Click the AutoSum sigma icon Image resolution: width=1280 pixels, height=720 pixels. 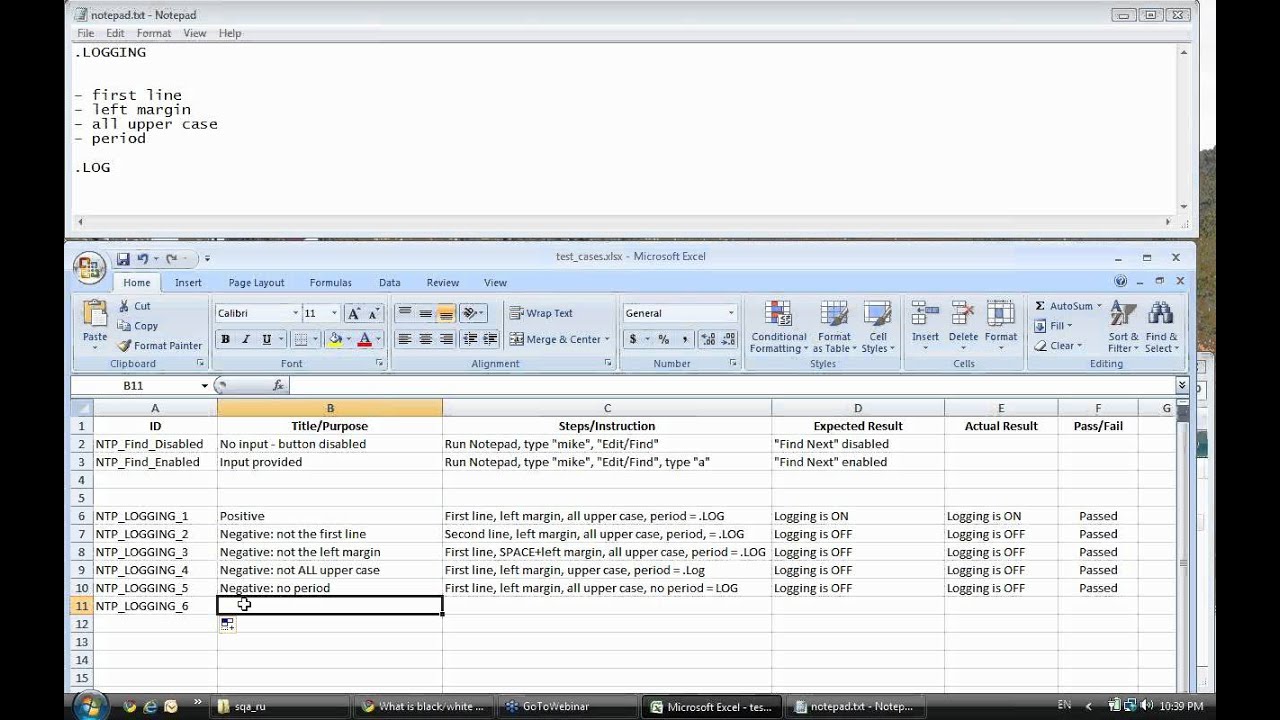pos(1040,306)
